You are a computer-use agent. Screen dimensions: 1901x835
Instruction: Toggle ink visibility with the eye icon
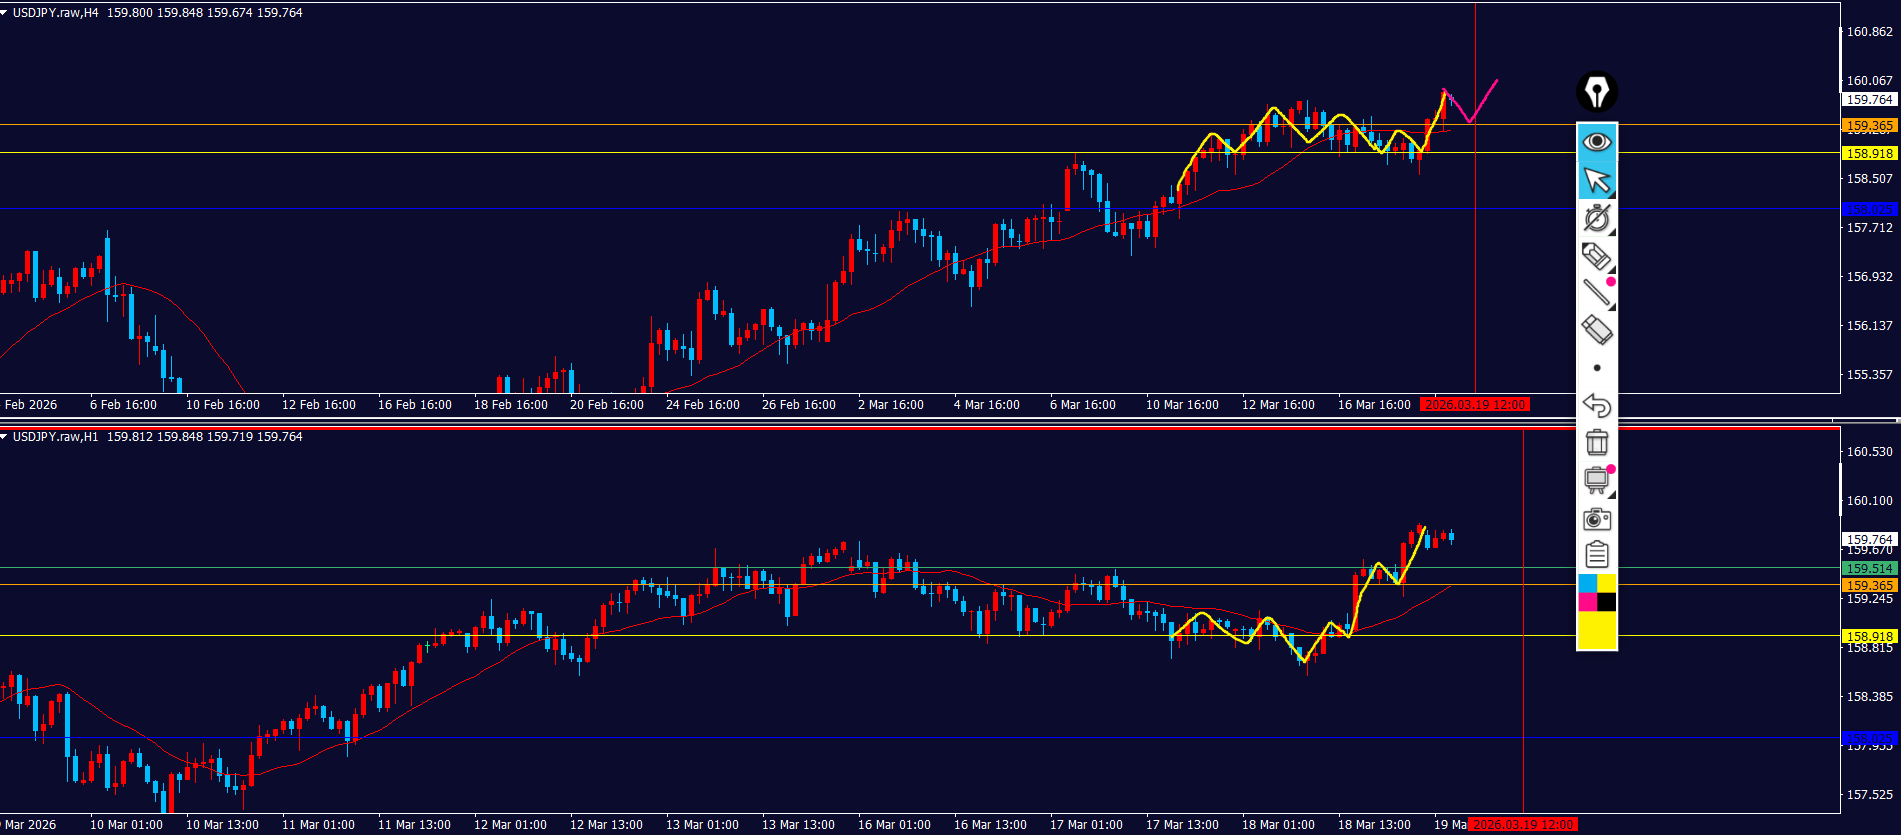click(1596, 142)
